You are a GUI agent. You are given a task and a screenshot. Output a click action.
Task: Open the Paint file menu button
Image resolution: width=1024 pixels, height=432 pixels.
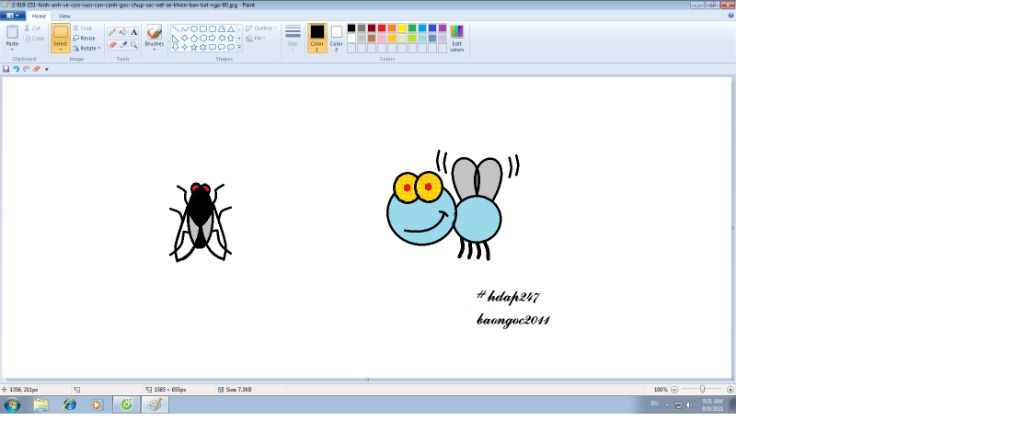click(x=13, y=16)
